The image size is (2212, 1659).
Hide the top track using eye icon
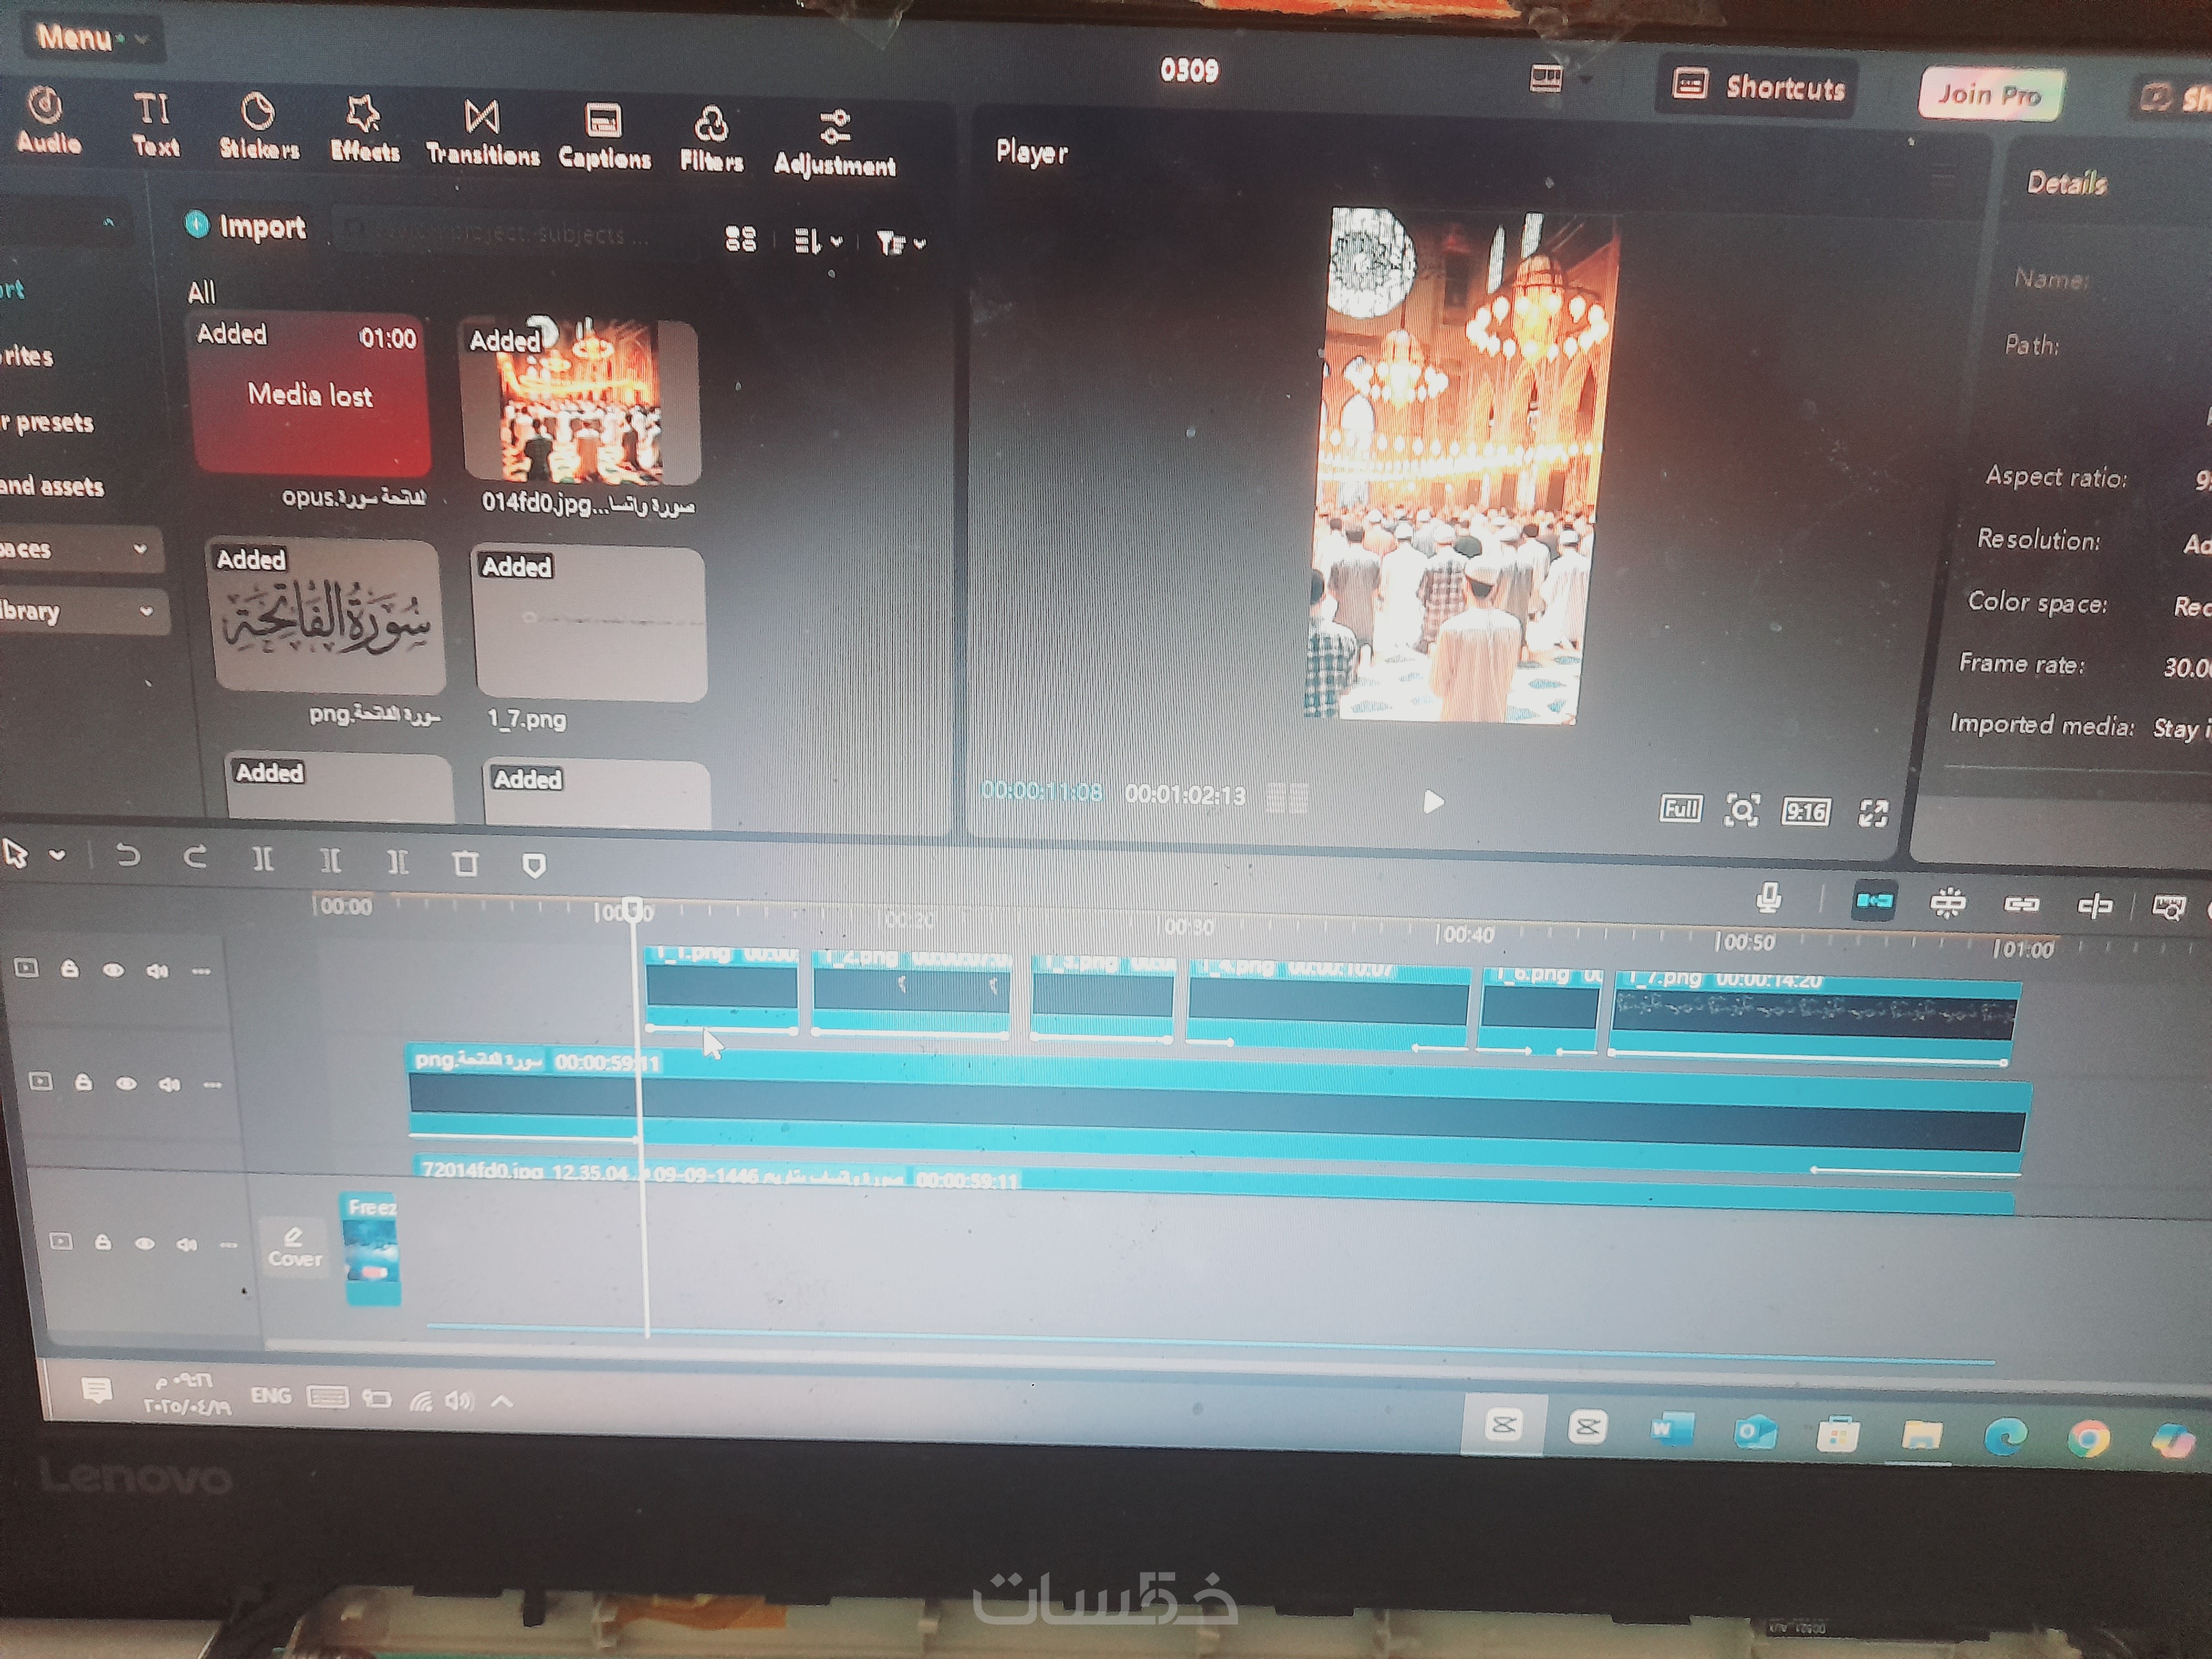tap(113, 970)
